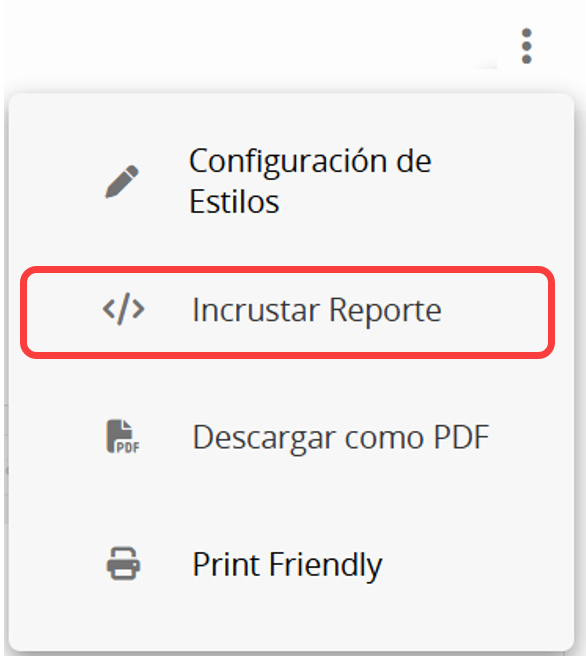Choose the Print Friendly option
Image resolution: width=586 pixels, height=656 pixels.
[292, 564]
